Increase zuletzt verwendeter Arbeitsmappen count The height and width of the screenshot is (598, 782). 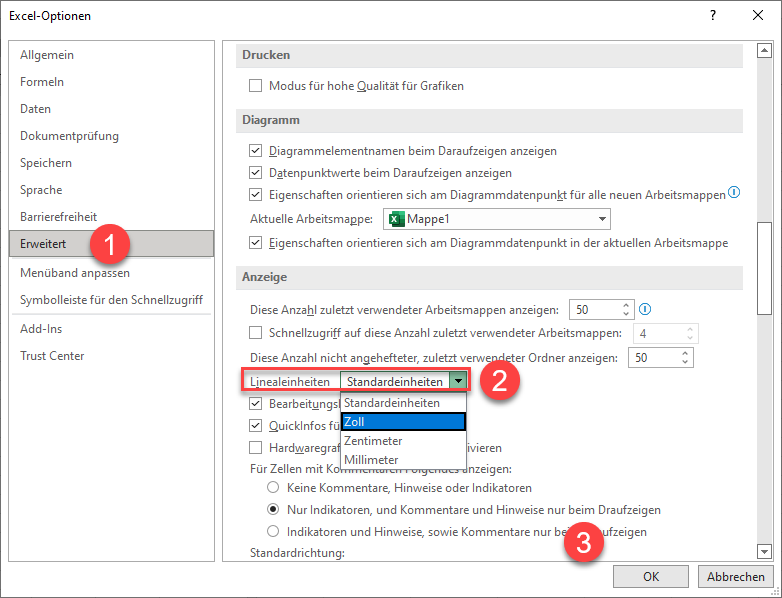pyautogui.click(x=626, y=305)
